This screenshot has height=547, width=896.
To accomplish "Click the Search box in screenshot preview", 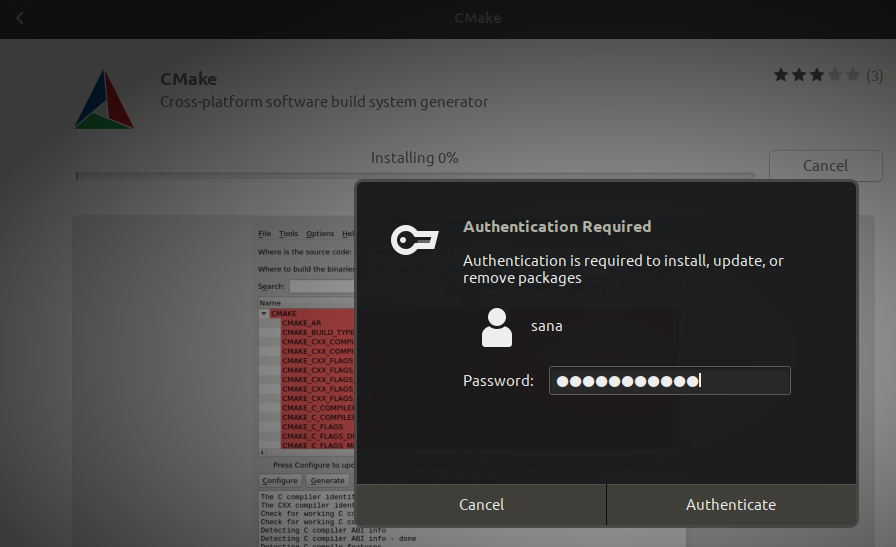I will 321,286.
